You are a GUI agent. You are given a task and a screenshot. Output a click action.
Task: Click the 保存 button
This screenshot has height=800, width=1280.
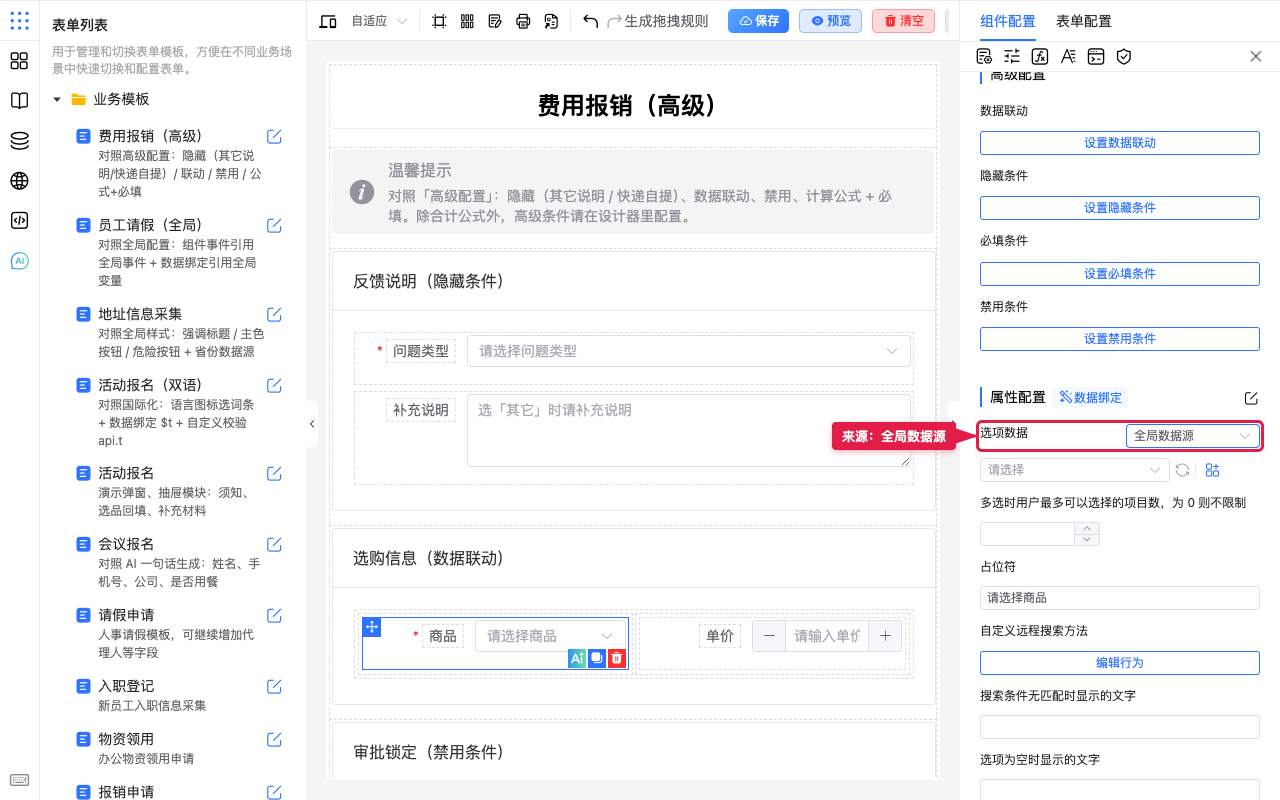758,21
